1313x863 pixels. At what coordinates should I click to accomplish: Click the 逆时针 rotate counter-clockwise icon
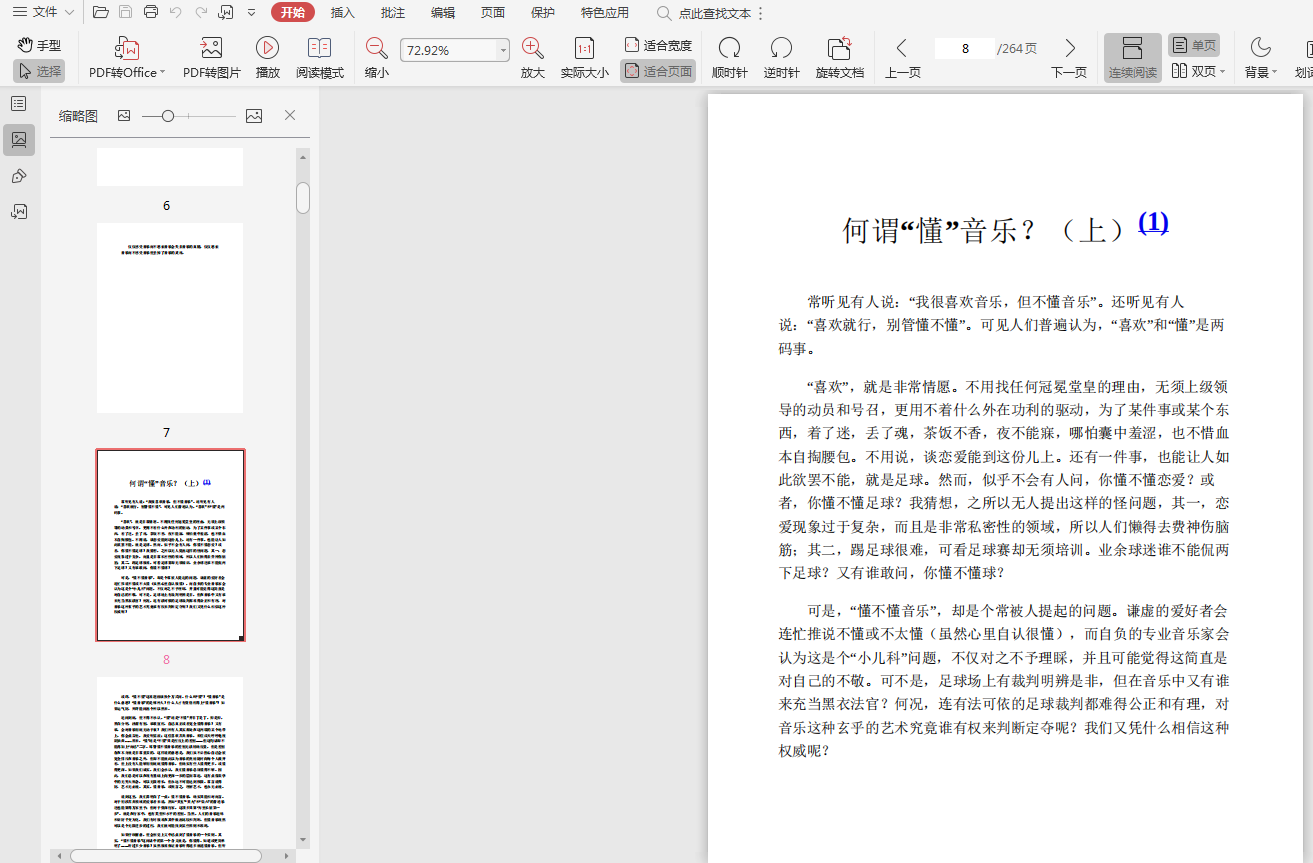coord(781,49)
